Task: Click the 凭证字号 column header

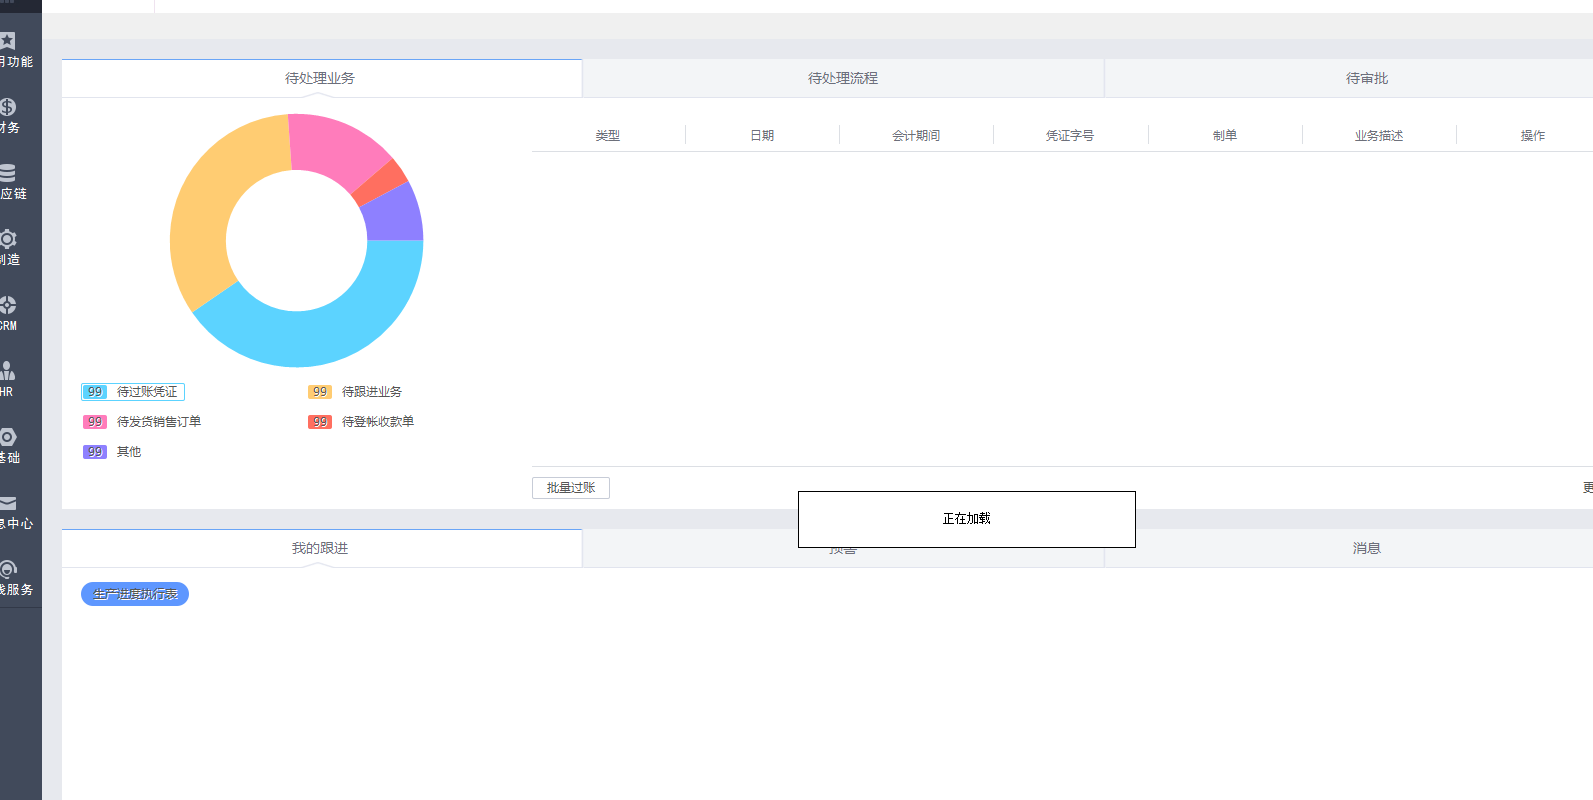Action: 1070,135
